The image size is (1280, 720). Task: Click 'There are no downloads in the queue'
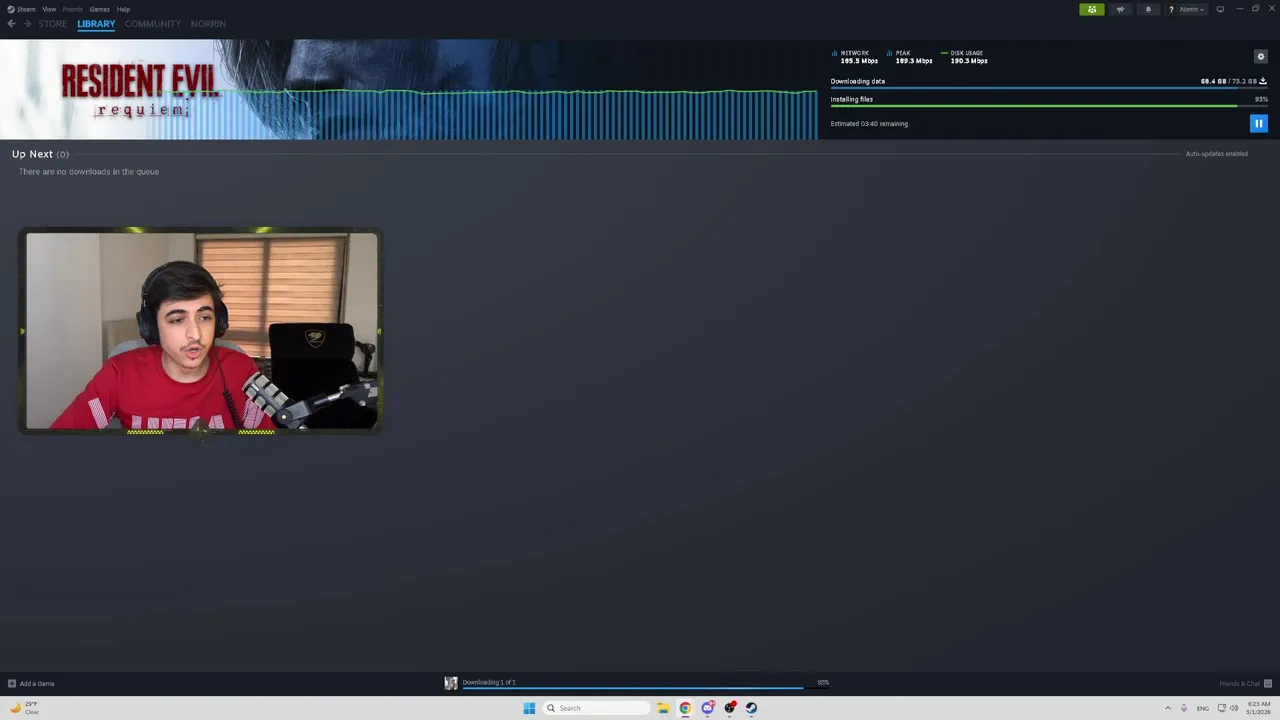click(89, 172)
